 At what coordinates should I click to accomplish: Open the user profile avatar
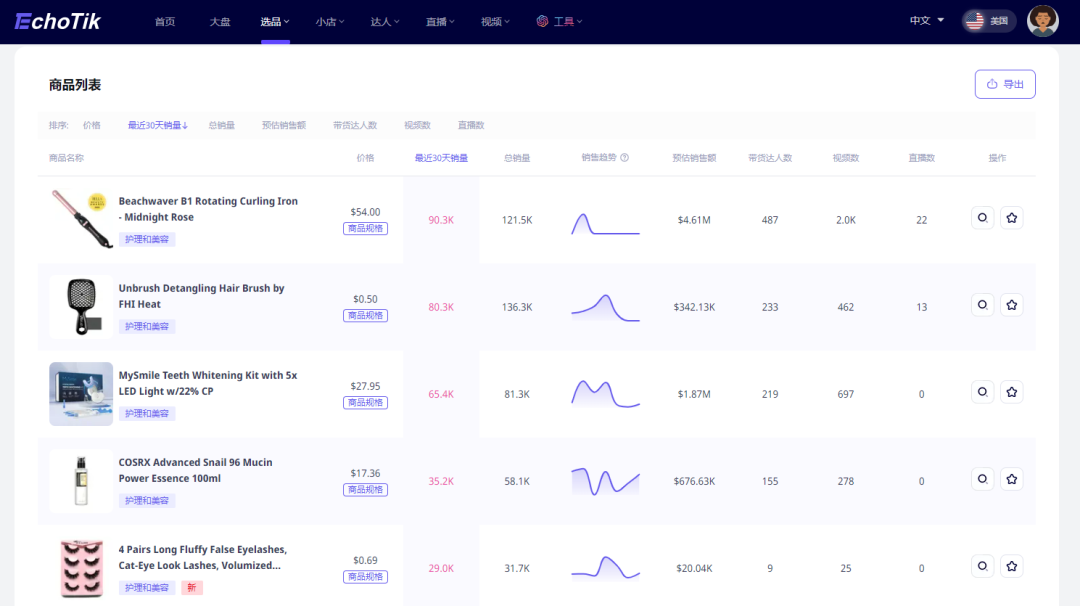coord(1042,21)
